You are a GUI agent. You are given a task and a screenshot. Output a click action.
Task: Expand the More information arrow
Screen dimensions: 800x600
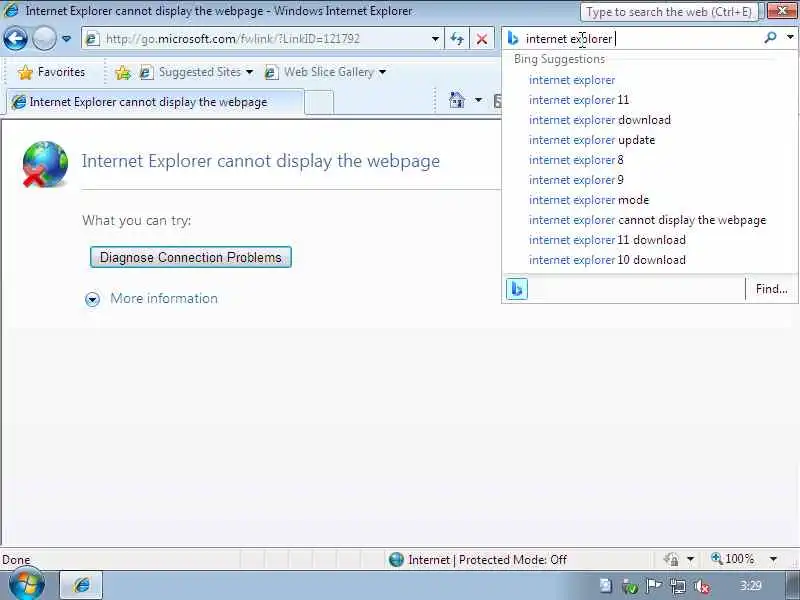[x=92, y=299]
